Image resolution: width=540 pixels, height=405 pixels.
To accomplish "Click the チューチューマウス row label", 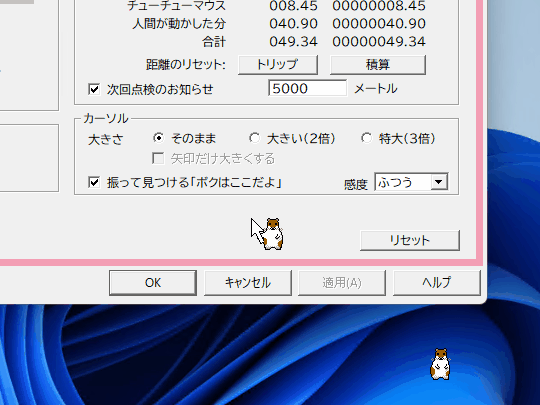I will coord(177,6).
